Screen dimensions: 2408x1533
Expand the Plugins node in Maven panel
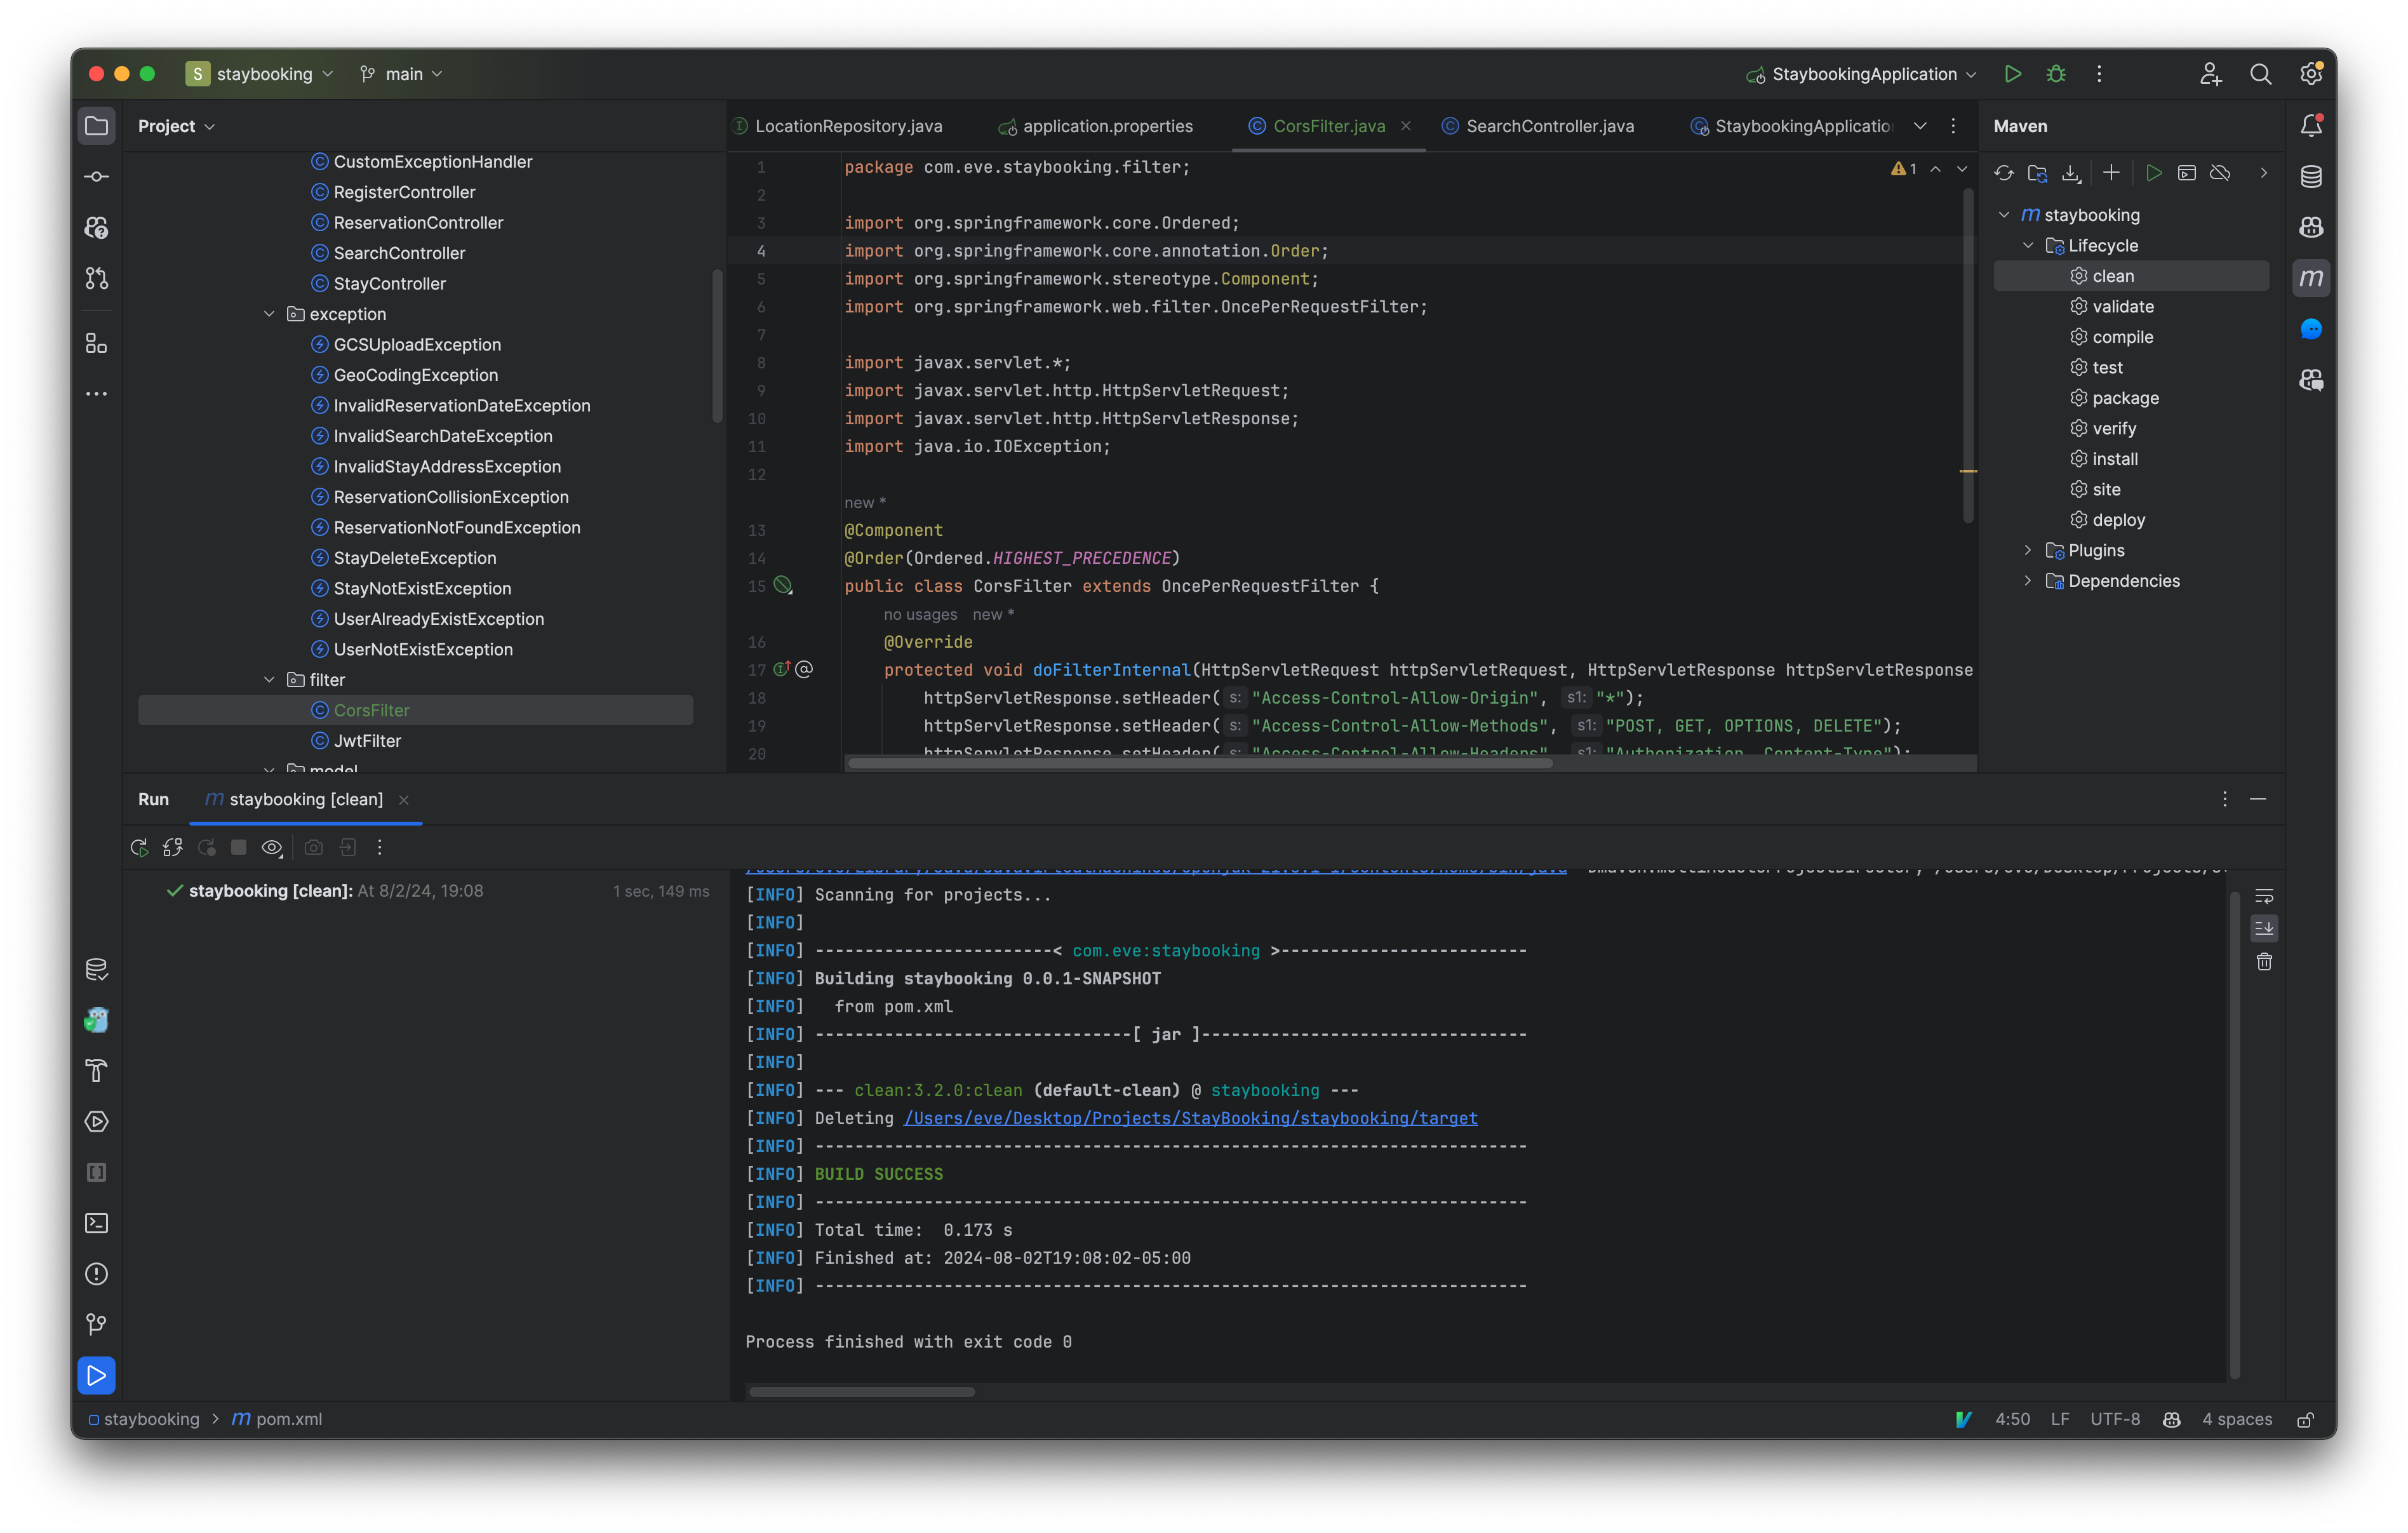point(2027,550)
